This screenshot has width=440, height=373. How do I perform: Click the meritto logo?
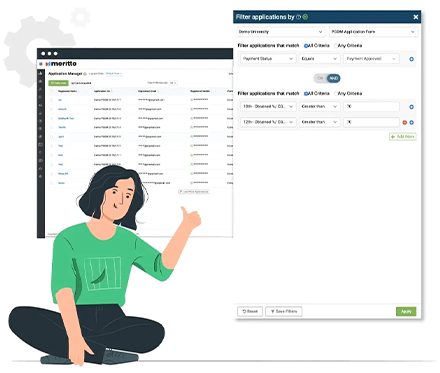click(x=61, y=64)
